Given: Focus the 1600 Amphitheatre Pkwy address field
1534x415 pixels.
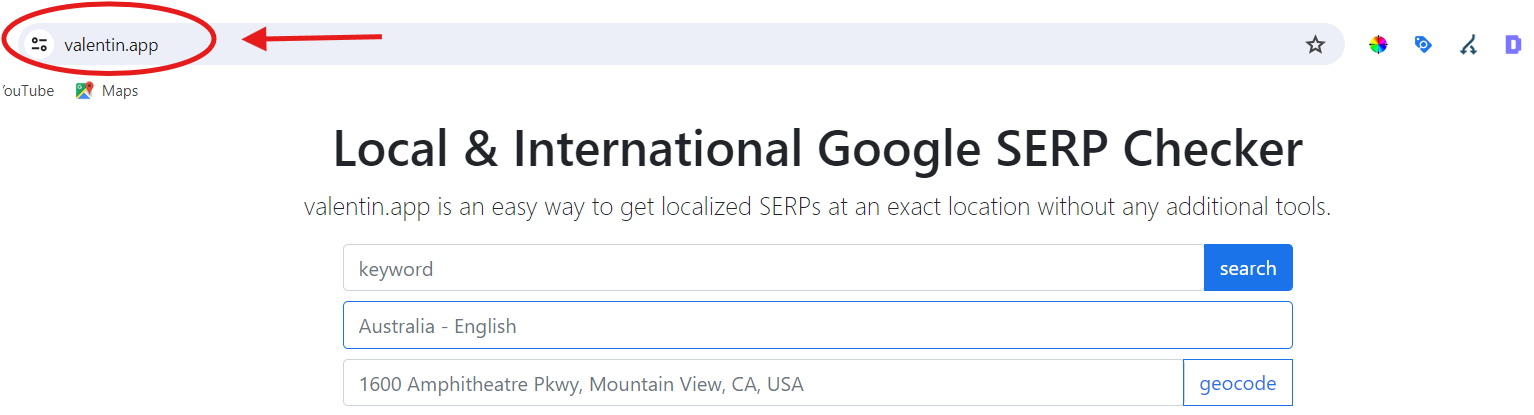Looking at the screenshot, I should click(x=763, y=383).
